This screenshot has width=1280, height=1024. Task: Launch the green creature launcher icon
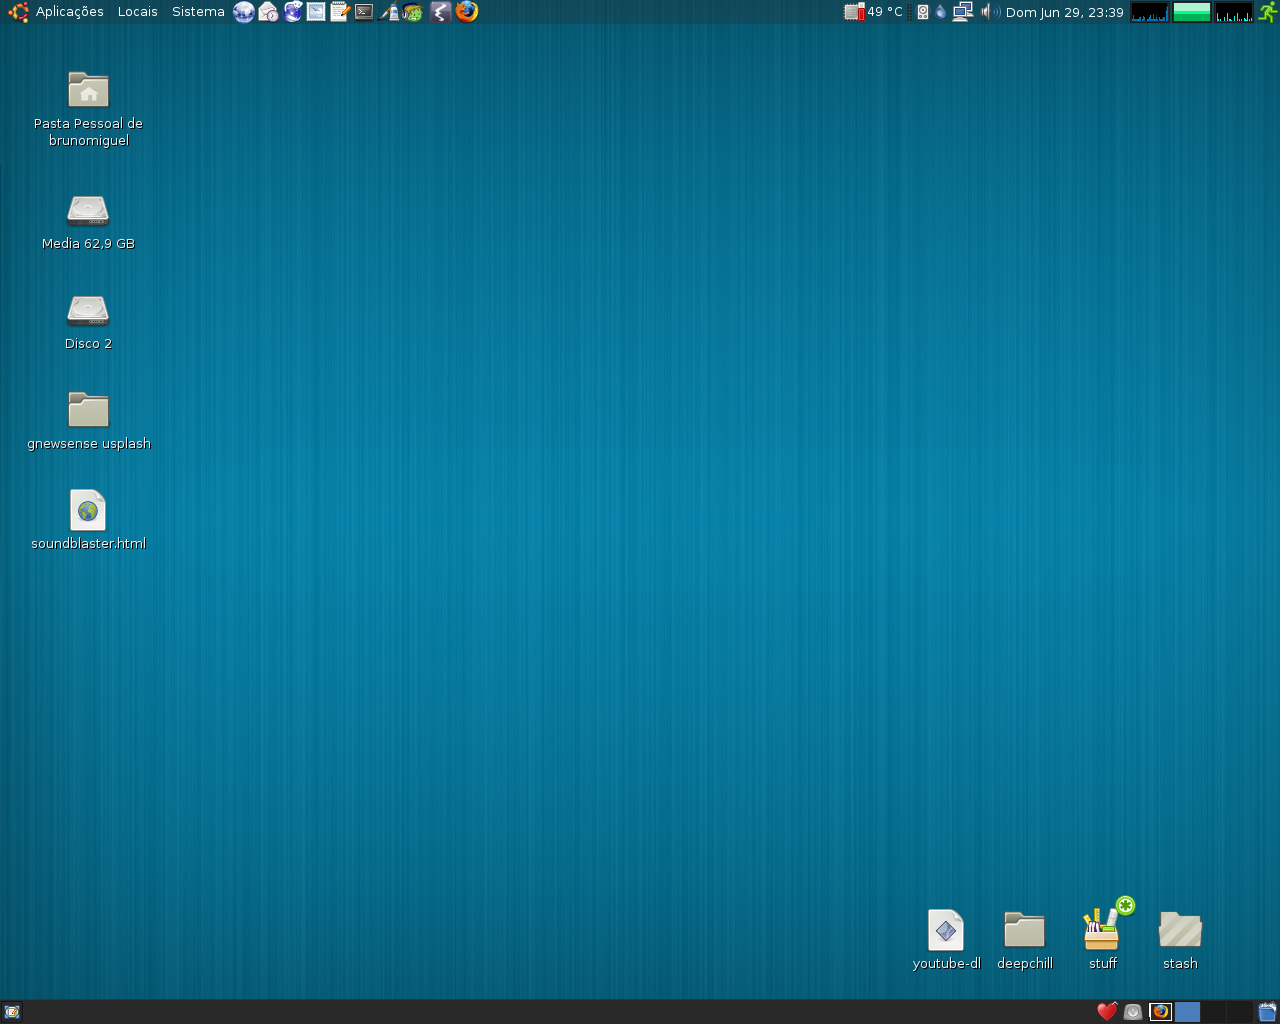[x=413, y=12]
